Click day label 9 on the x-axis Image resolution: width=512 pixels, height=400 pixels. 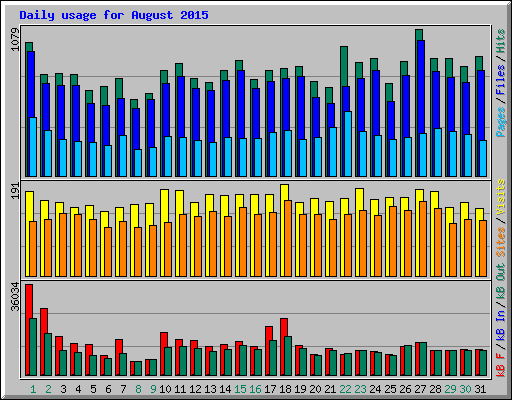153,389
